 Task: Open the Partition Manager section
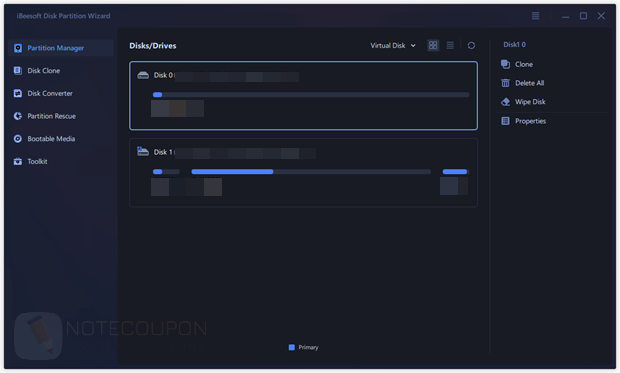[60, 48]
